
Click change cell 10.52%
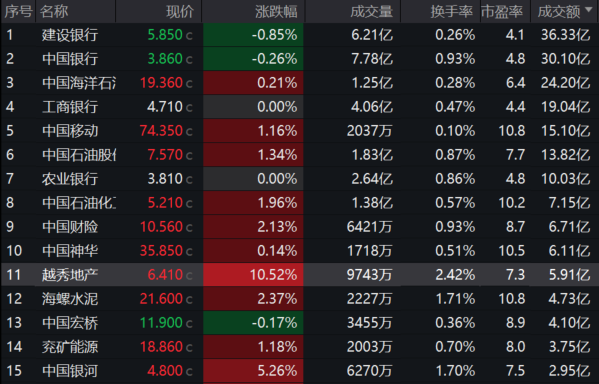point(253,275)
